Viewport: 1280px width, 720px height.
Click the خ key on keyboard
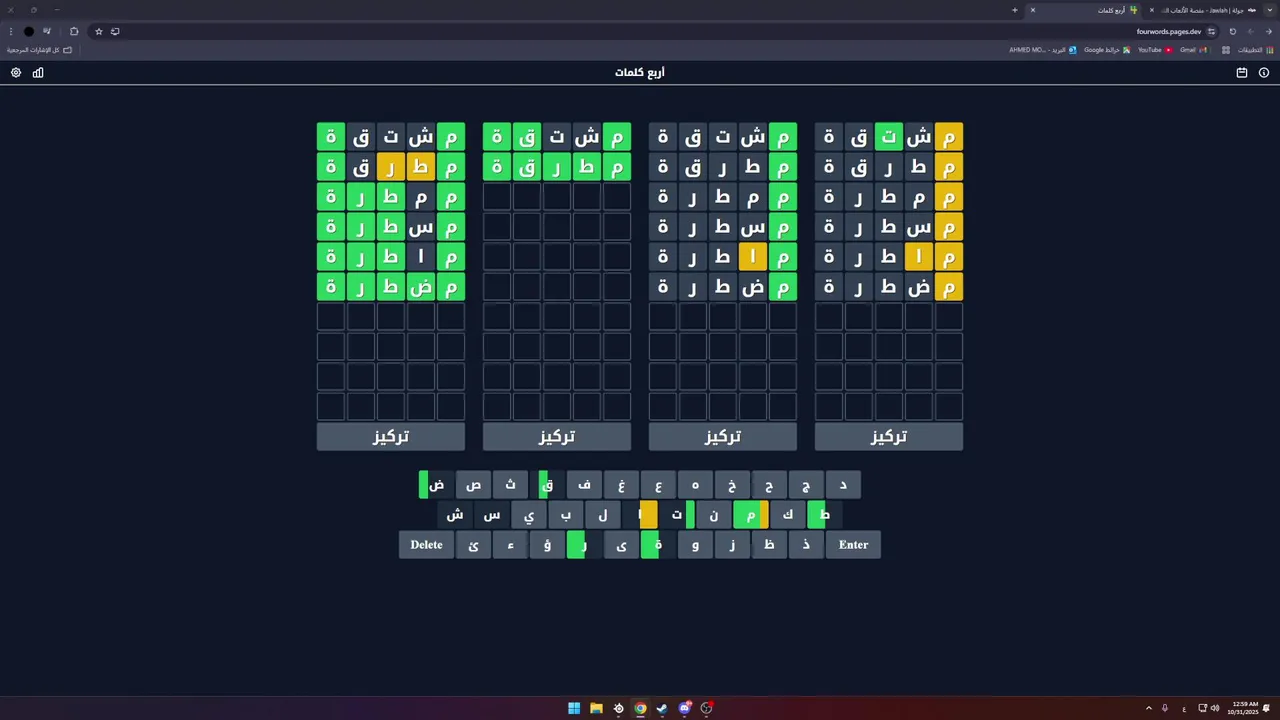pos(732,485)
